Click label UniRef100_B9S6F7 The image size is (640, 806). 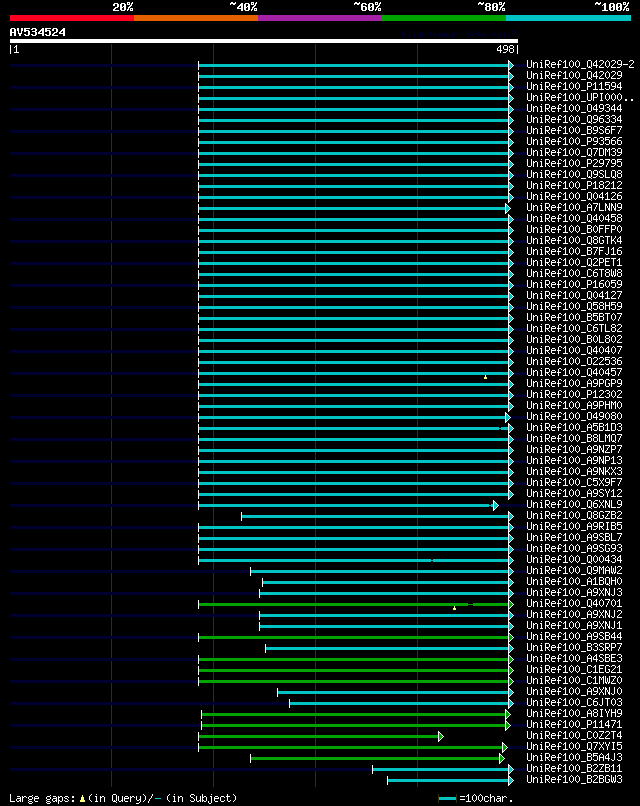point(574,130)
